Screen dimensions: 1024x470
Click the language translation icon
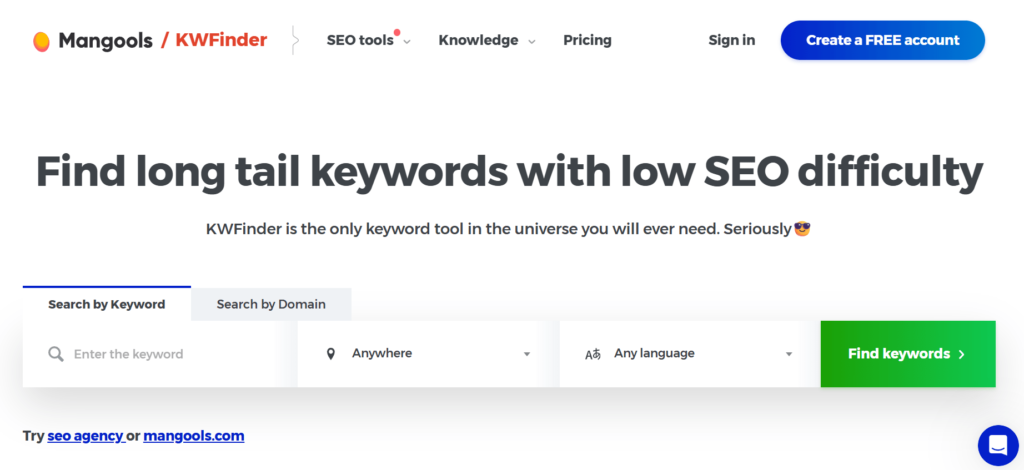point(592,354)
